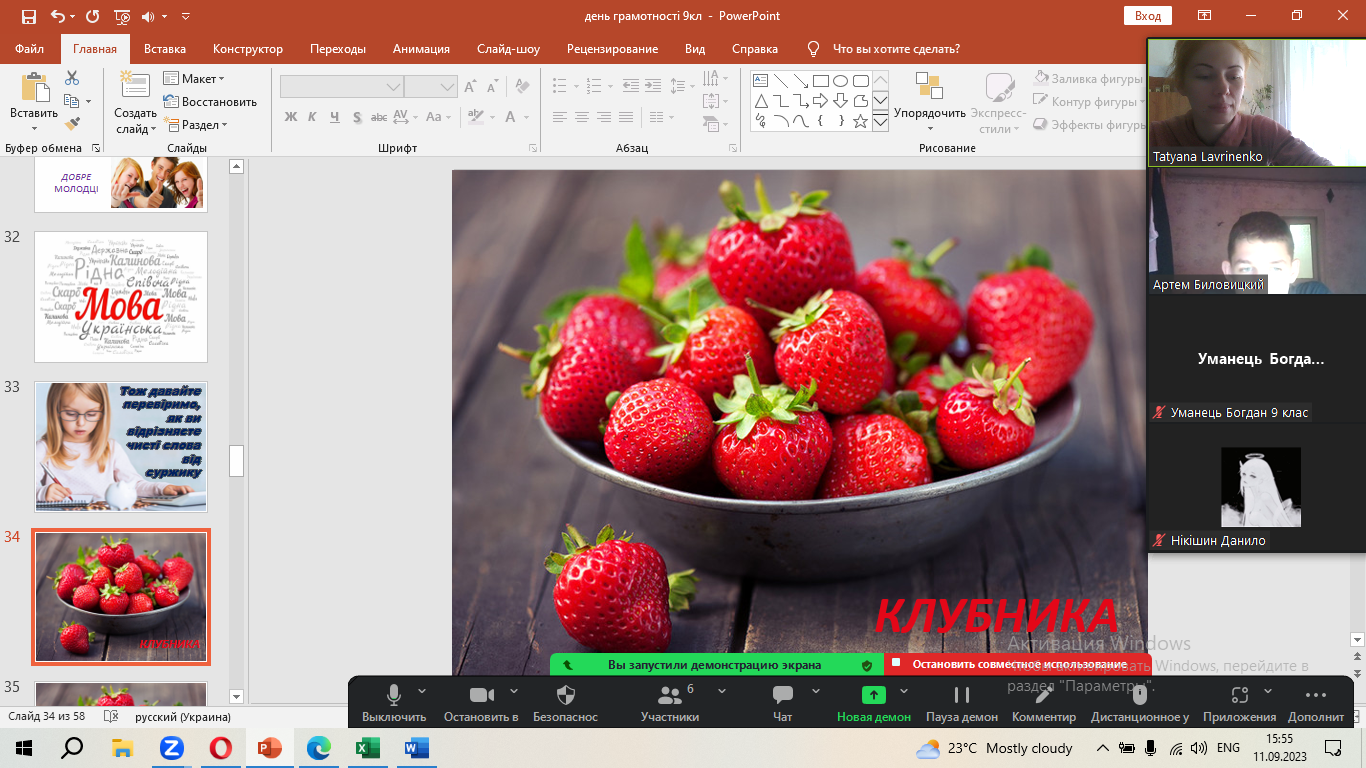Select slide 33 thumbnail with girl
This screenshot has height=768, width=1366.
[x=121, y=446]
